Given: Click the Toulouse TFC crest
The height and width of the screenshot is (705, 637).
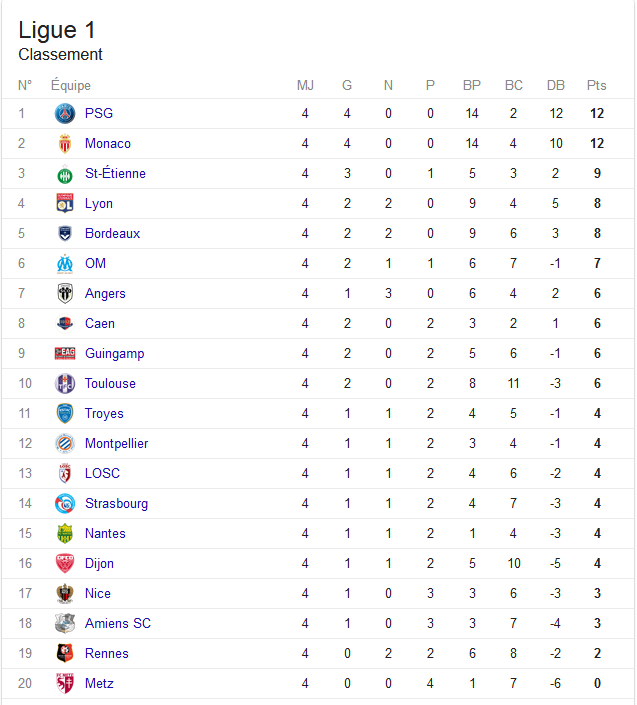Looking at the screenshot, I should pos(65,384).
